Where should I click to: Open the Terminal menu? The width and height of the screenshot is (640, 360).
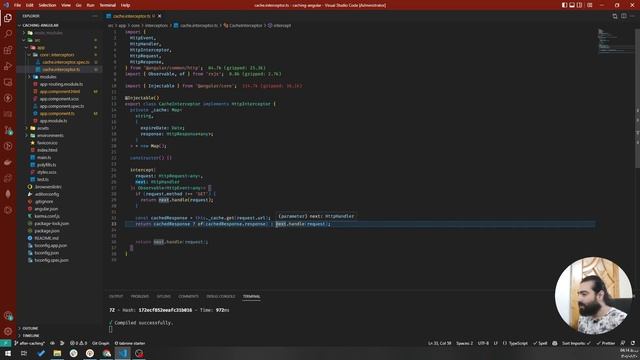click(x=108, y=5)
